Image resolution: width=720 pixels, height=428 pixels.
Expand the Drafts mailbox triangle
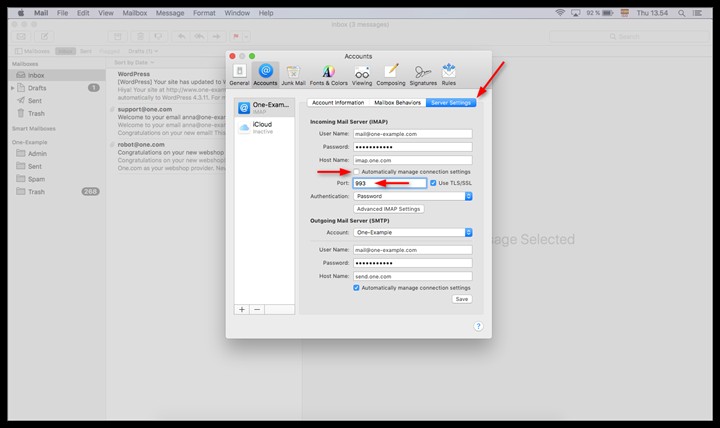click(13, 88)
